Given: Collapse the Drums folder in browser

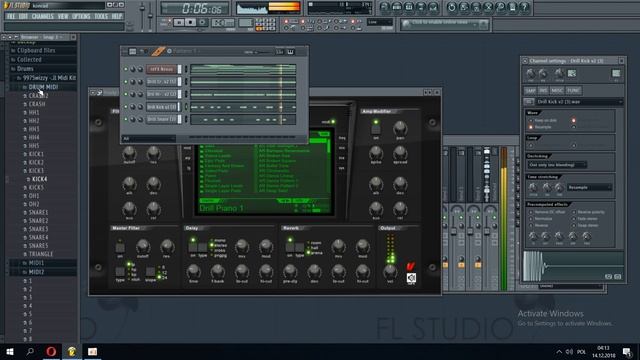Looking at the screenshot, I should coord(25,69).
